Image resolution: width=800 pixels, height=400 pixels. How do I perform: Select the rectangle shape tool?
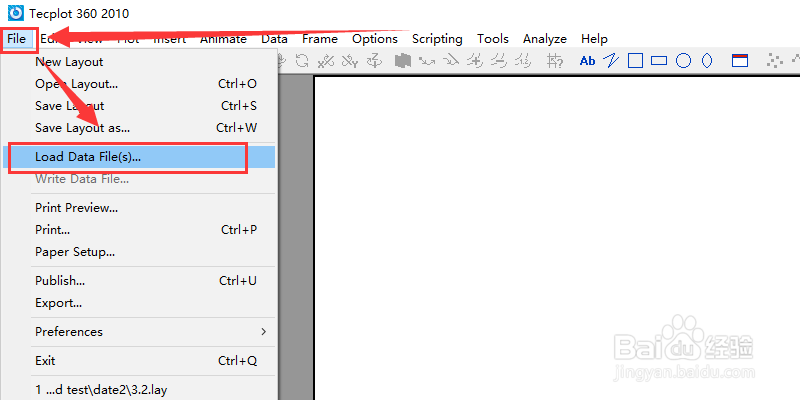tap(659, 61)
